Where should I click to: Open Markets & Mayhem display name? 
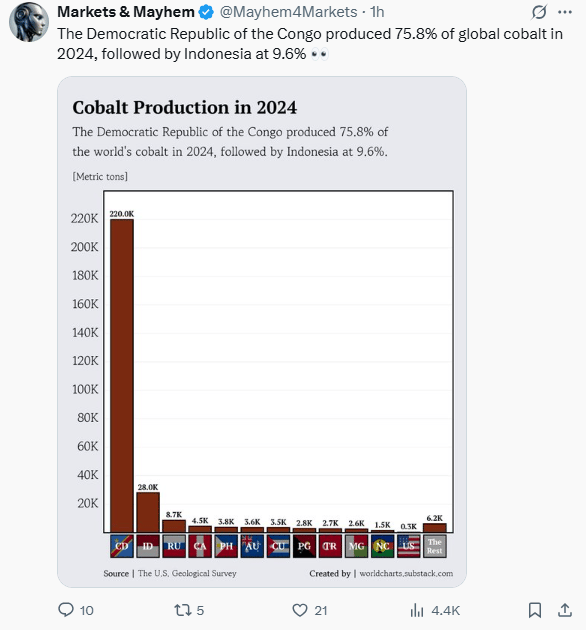tap(126, 12)
